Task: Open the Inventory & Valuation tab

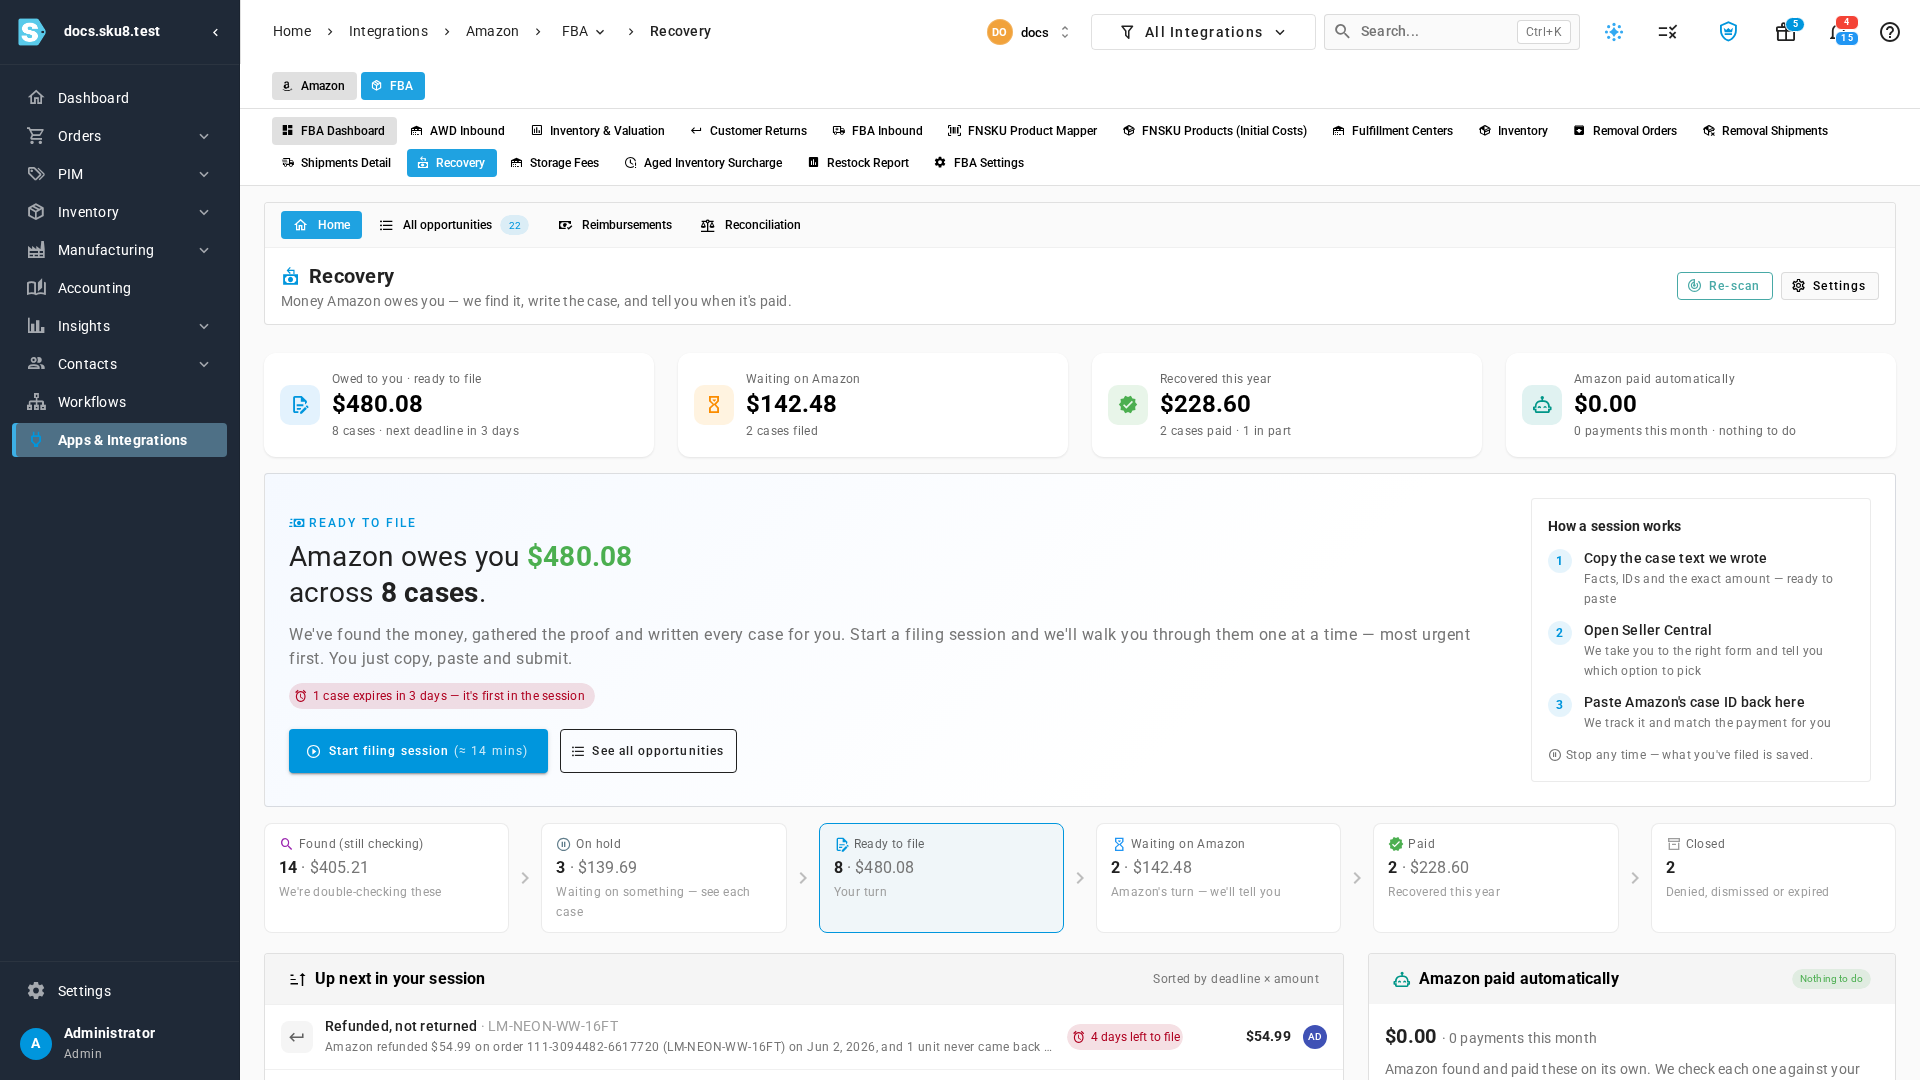Action: (x=597, y=131)
